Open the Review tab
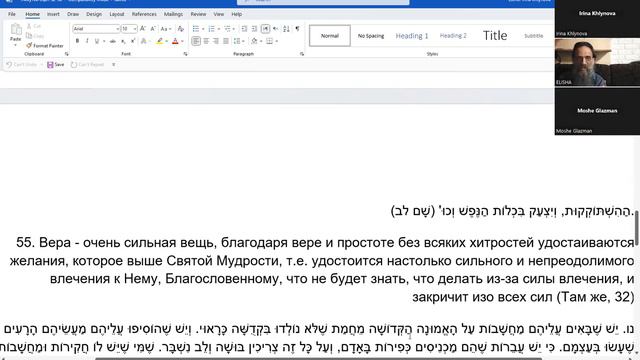 (198, 14)
